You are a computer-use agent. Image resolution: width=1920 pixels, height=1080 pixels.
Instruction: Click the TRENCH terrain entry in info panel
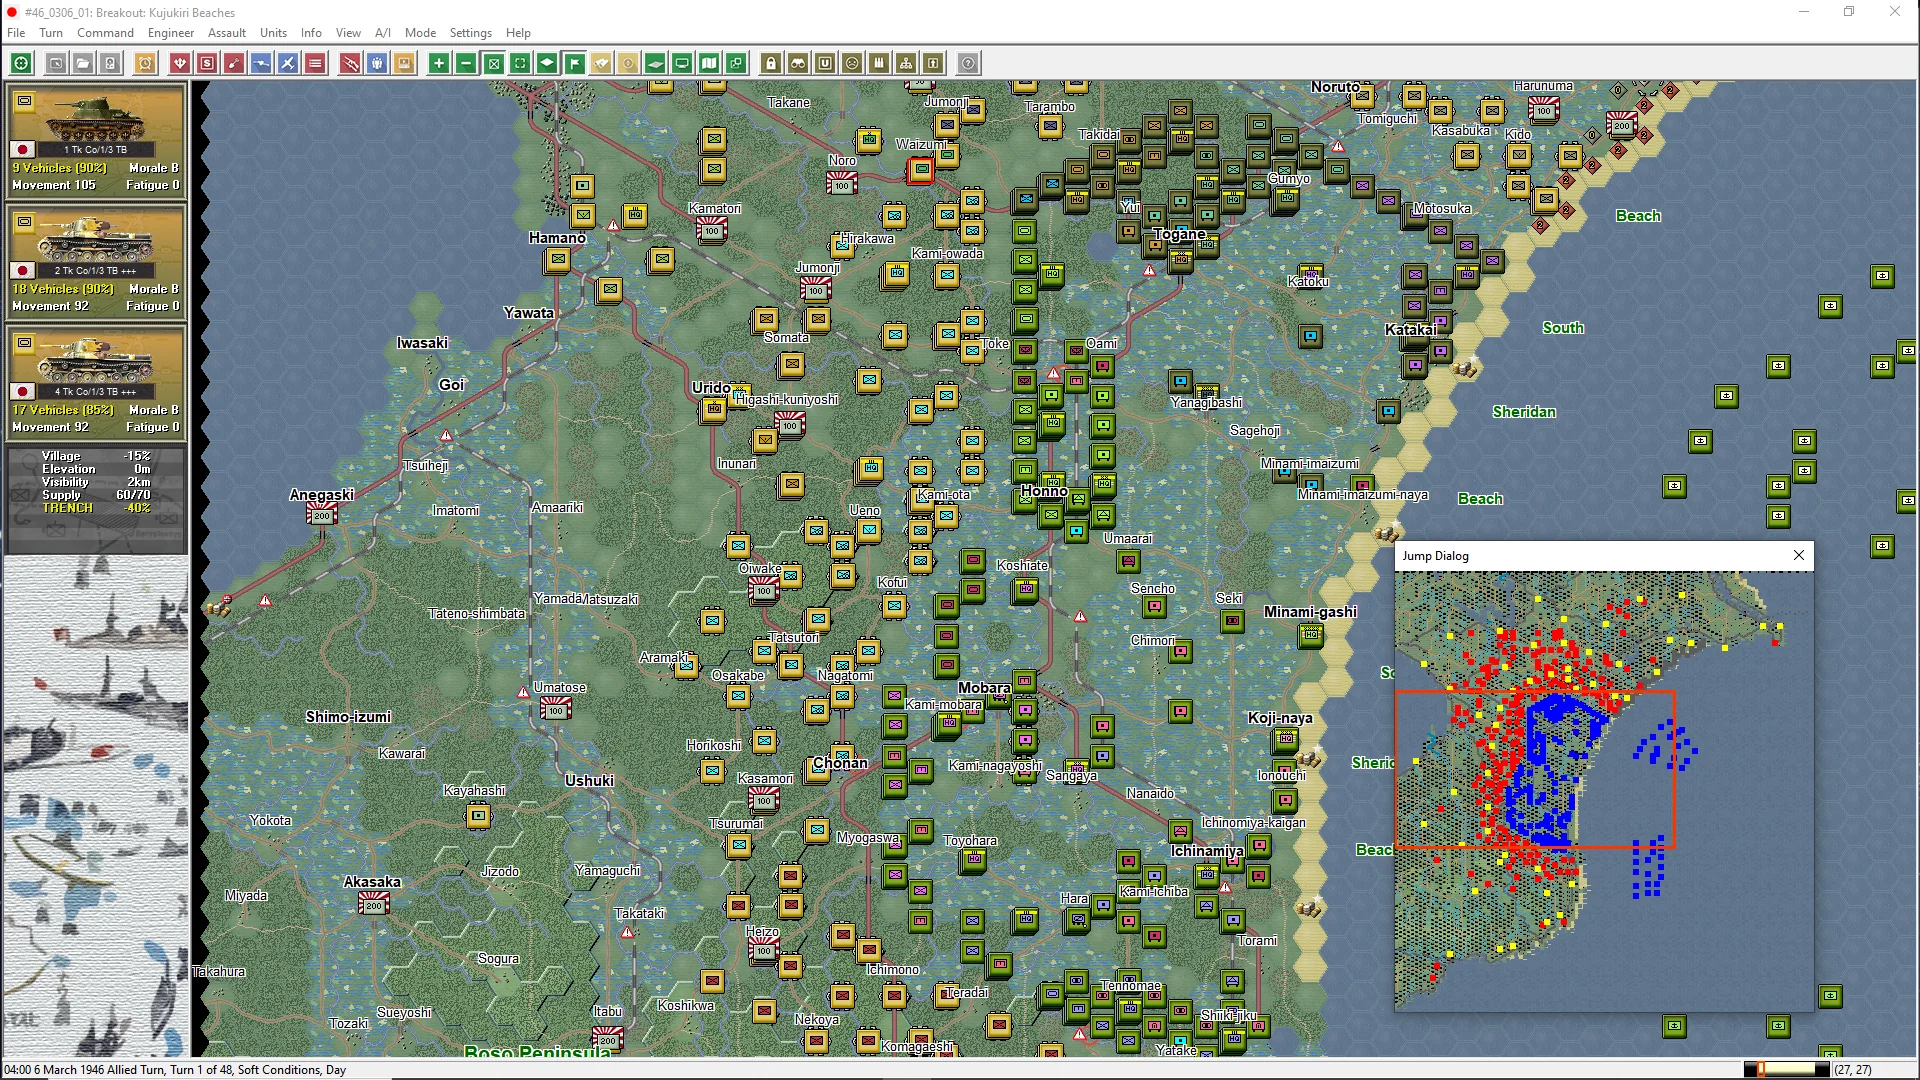point(96,508)
